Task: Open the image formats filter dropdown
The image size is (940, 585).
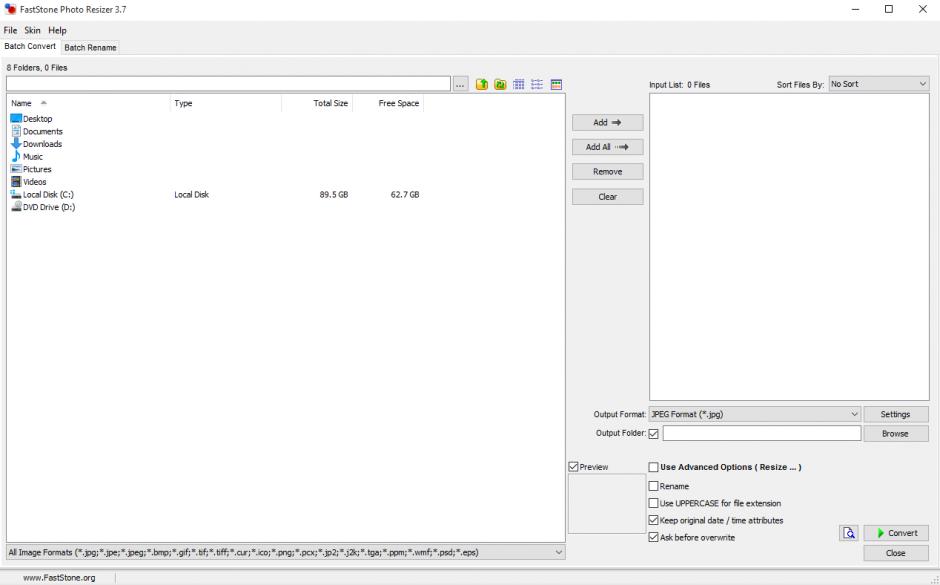Action: pyautogui.click(x=285, y=553)
